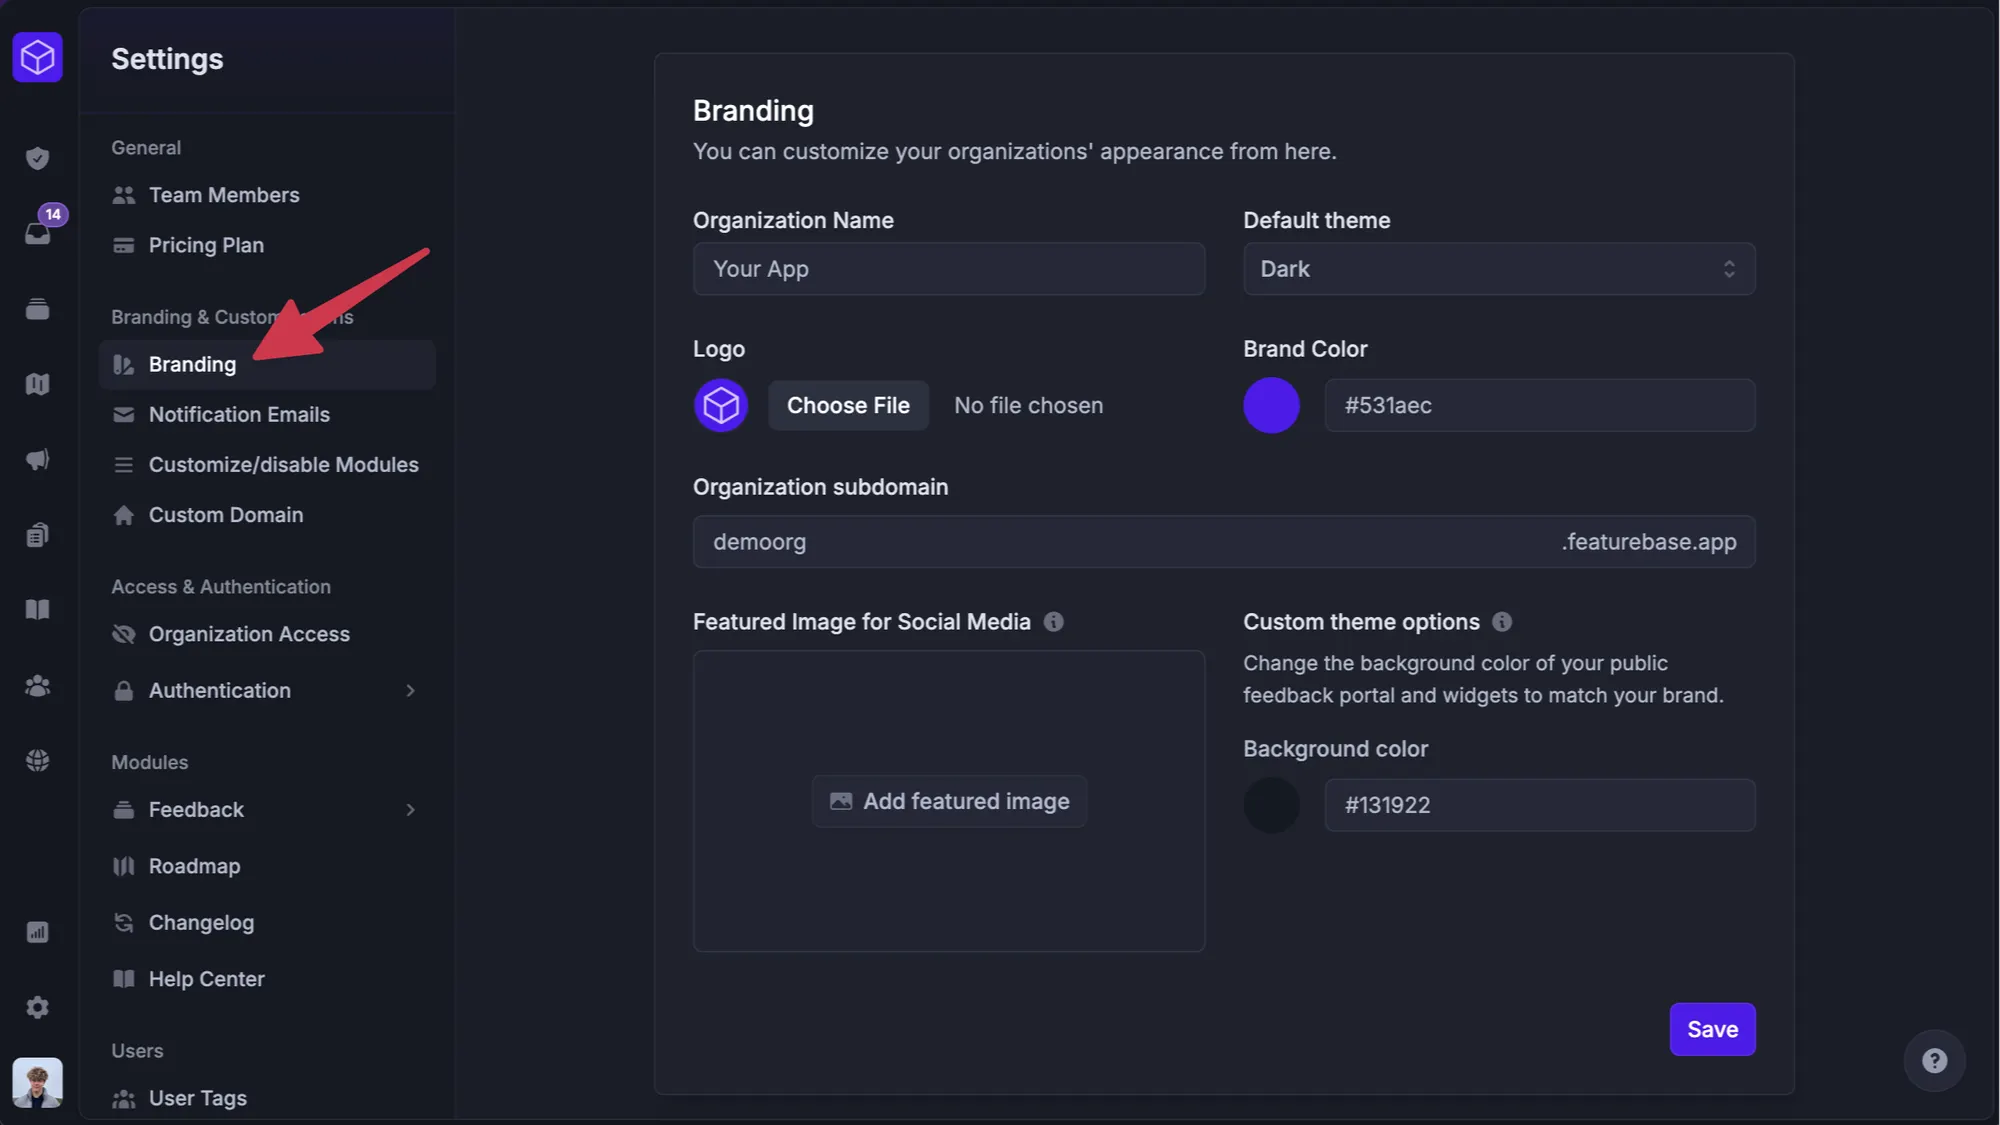Open Help Center module settings
Viewport: 2000px width, 1125px height.
(267, 979)
